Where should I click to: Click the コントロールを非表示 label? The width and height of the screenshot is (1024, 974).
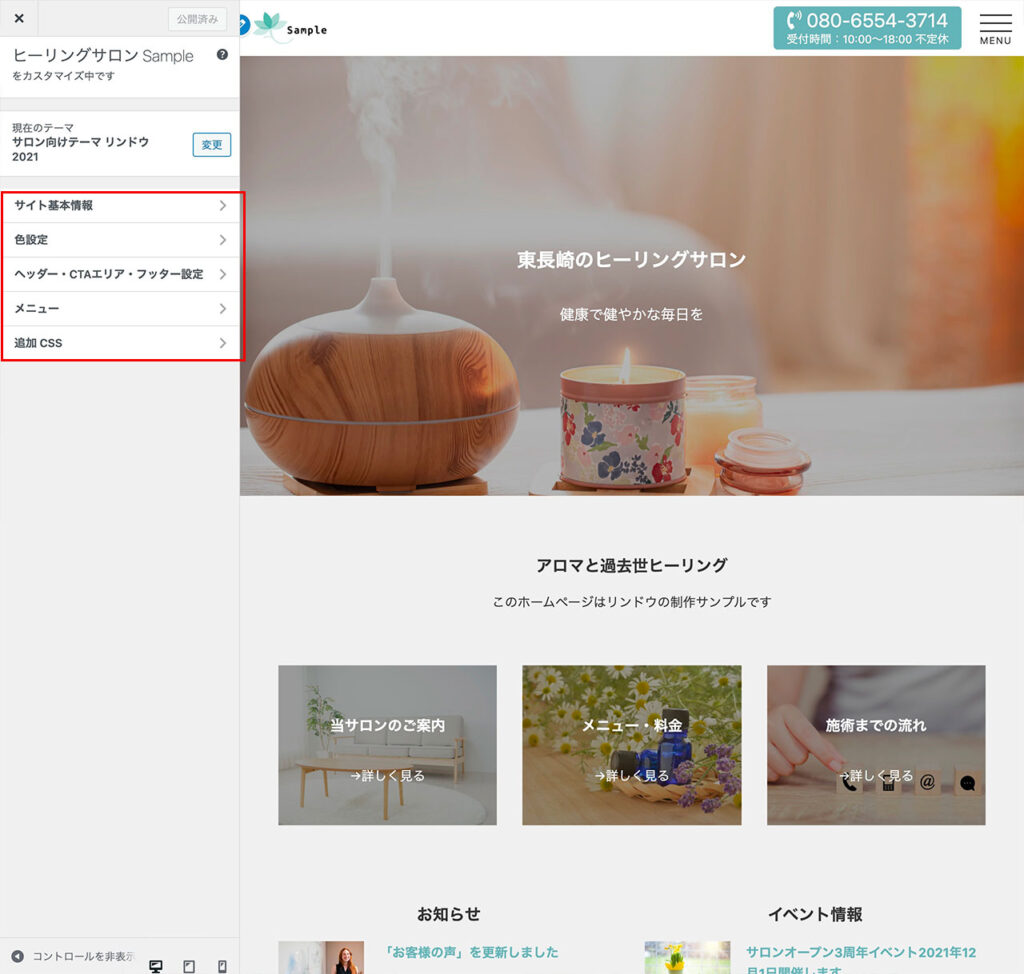click(x=84, y=956)
